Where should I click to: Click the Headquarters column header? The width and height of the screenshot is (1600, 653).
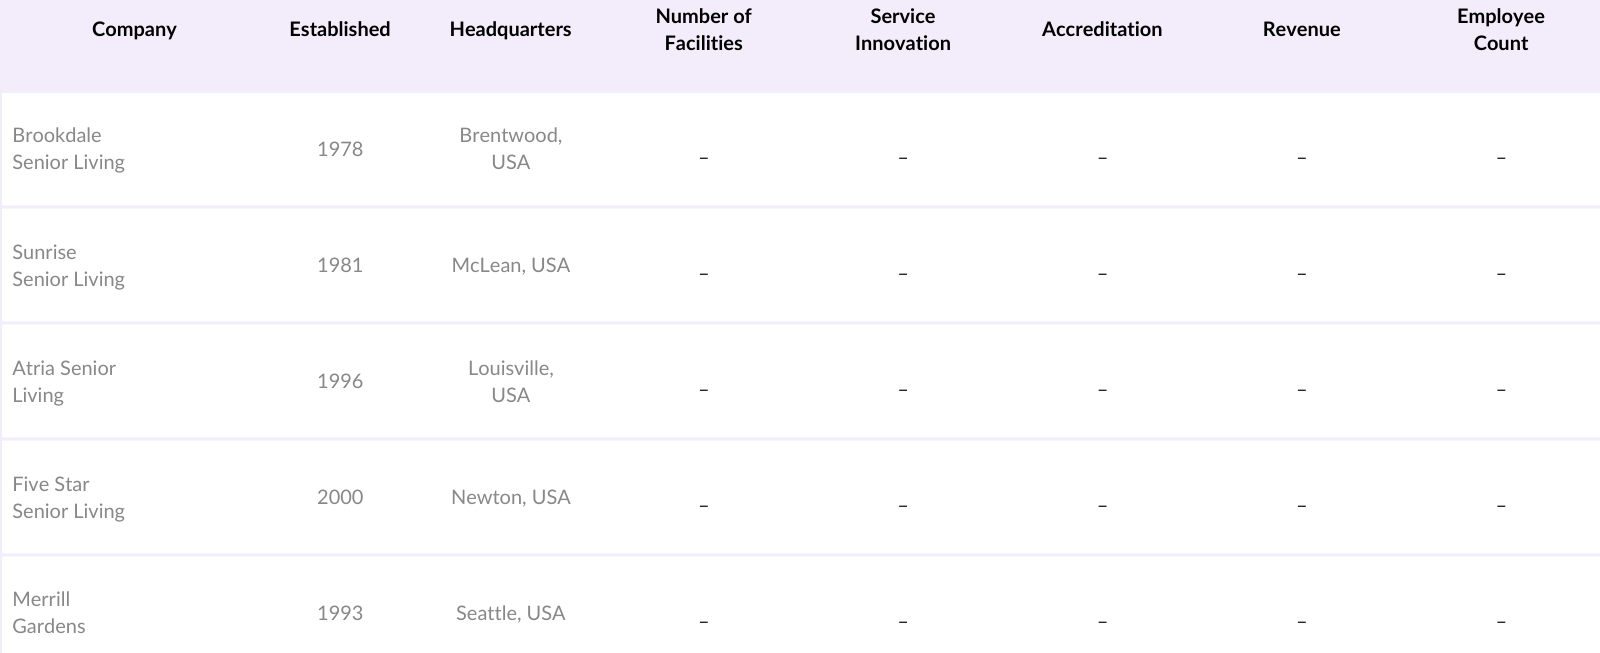pyautogui.click(x=510, y=30)
